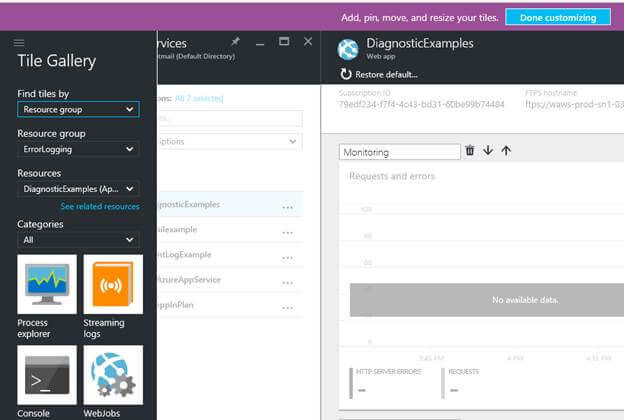Viewport: 624px width, 420px height.
Task: Open the Find tiles by dropdown
Action: tap(78, 109)
